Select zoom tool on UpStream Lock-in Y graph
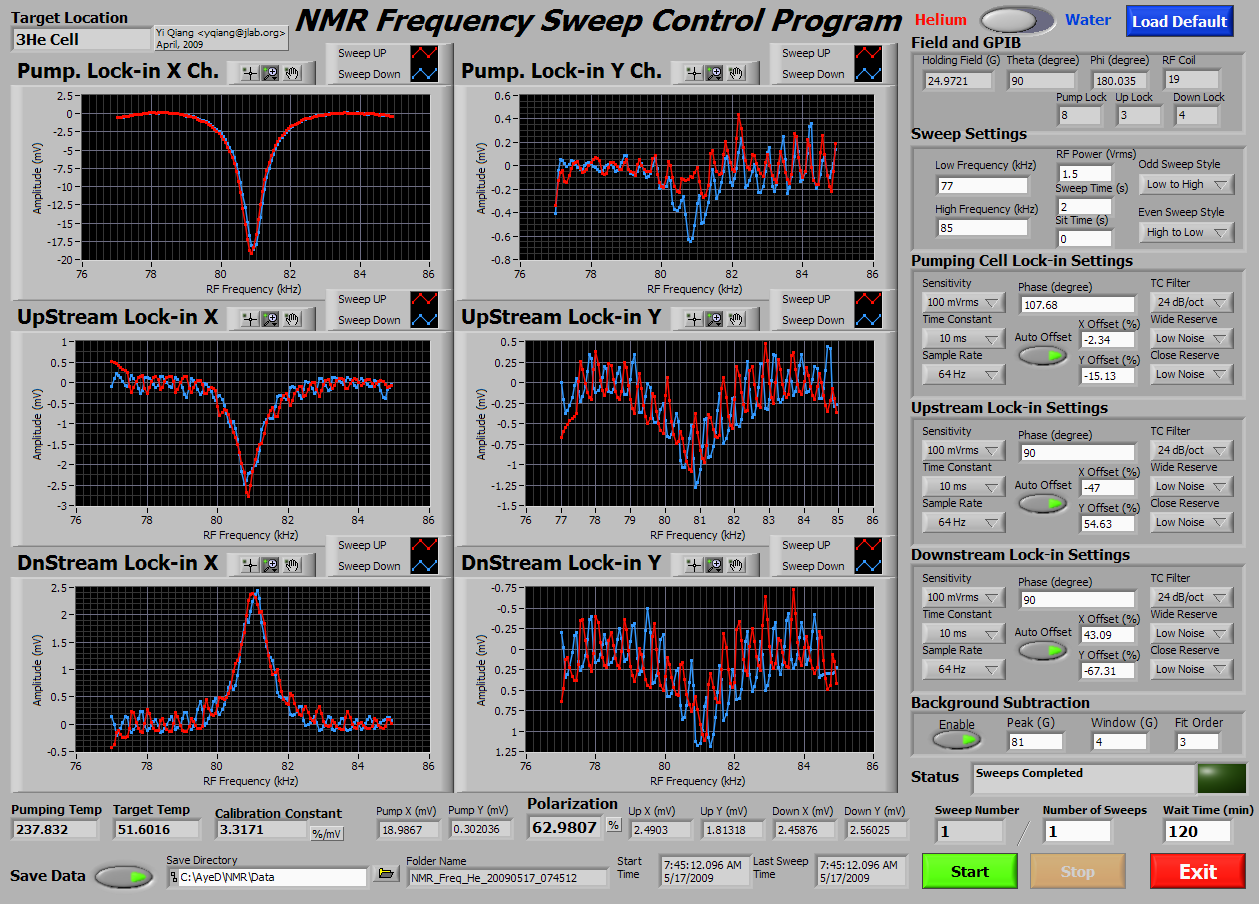 click(x=714, y=318)
